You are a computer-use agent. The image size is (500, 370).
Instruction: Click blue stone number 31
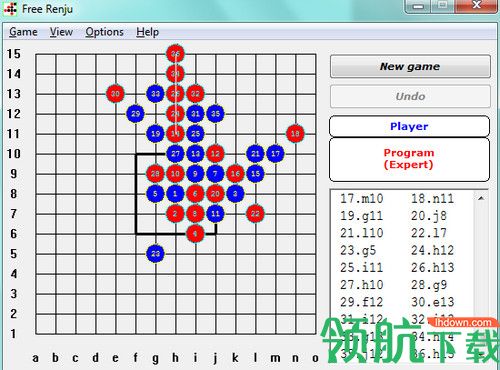click(x=195, y=114)
